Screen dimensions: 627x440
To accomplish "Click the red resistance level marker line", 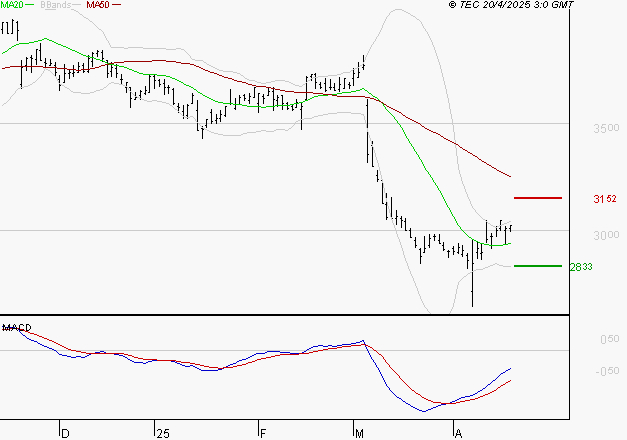I will [538, 198].
